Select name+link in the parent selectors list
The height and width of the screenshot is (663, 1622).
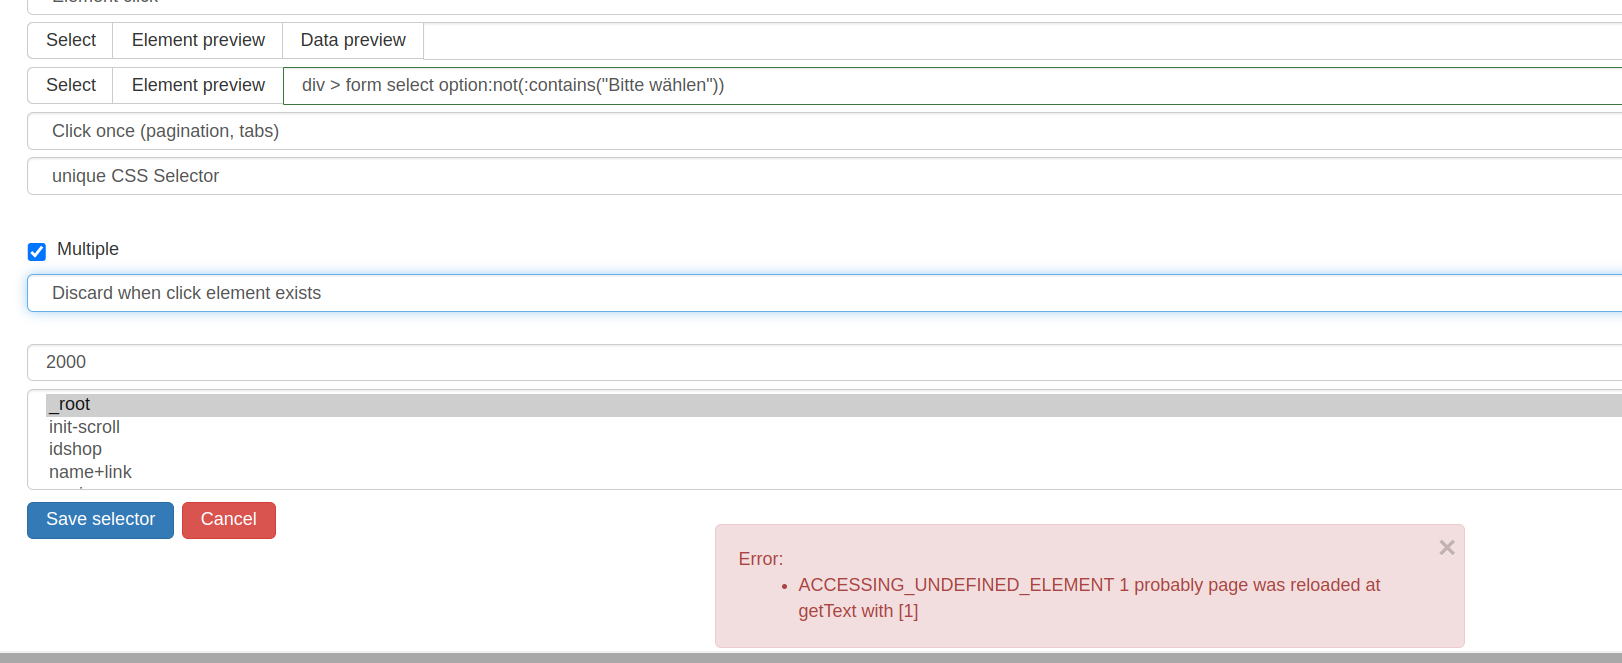pyautogui.click(x=90, y=472)
